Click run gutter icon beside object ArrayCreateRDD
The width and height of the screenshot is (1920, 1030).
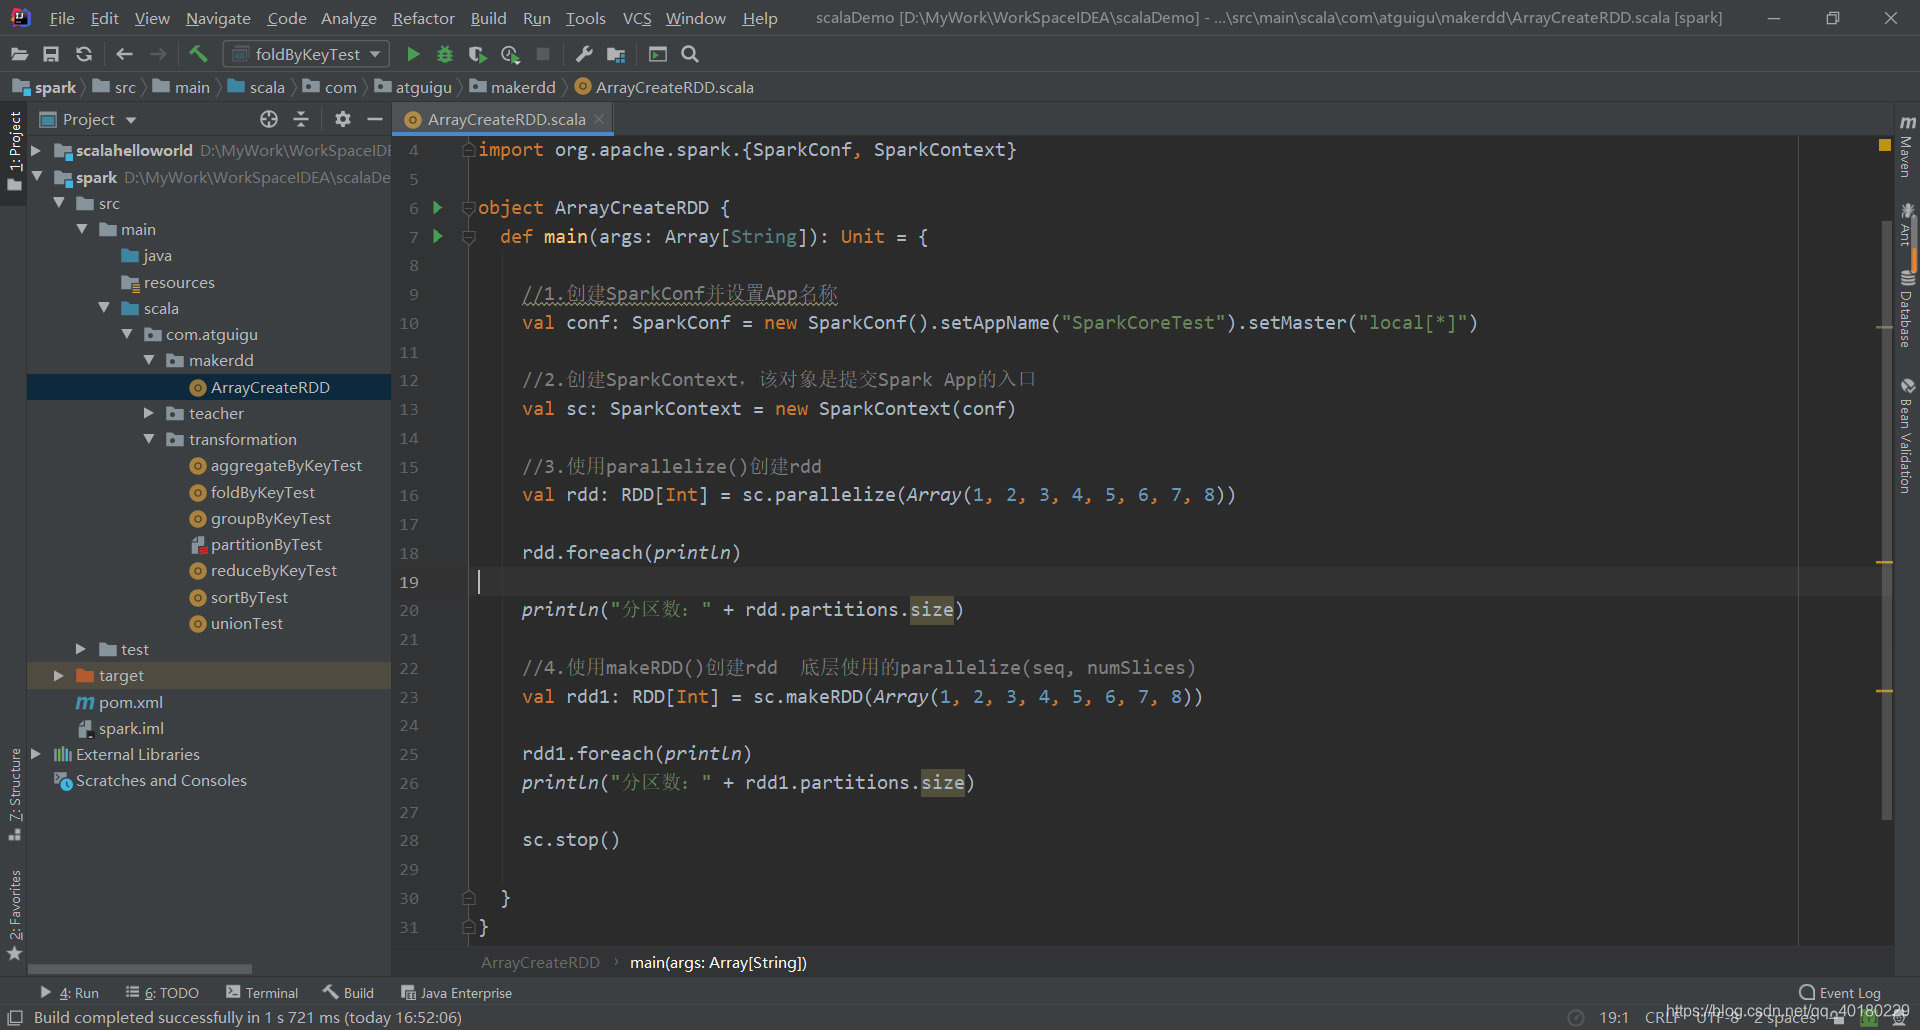(437, 207)
